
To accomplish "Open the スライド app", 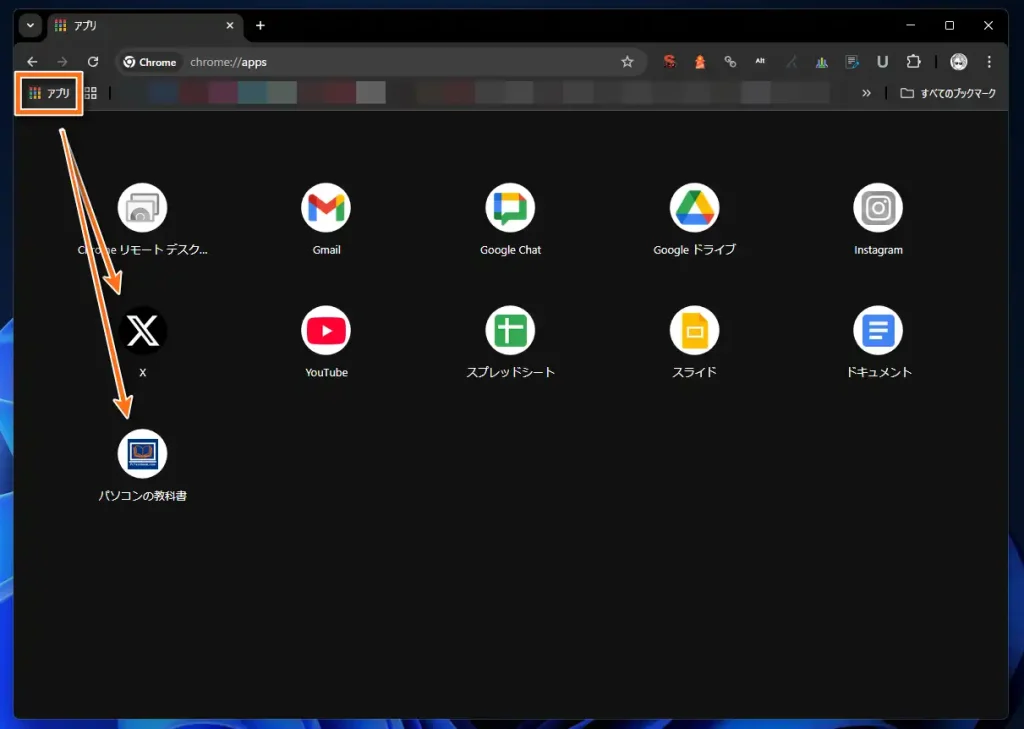I will click(x=694, y=330).
